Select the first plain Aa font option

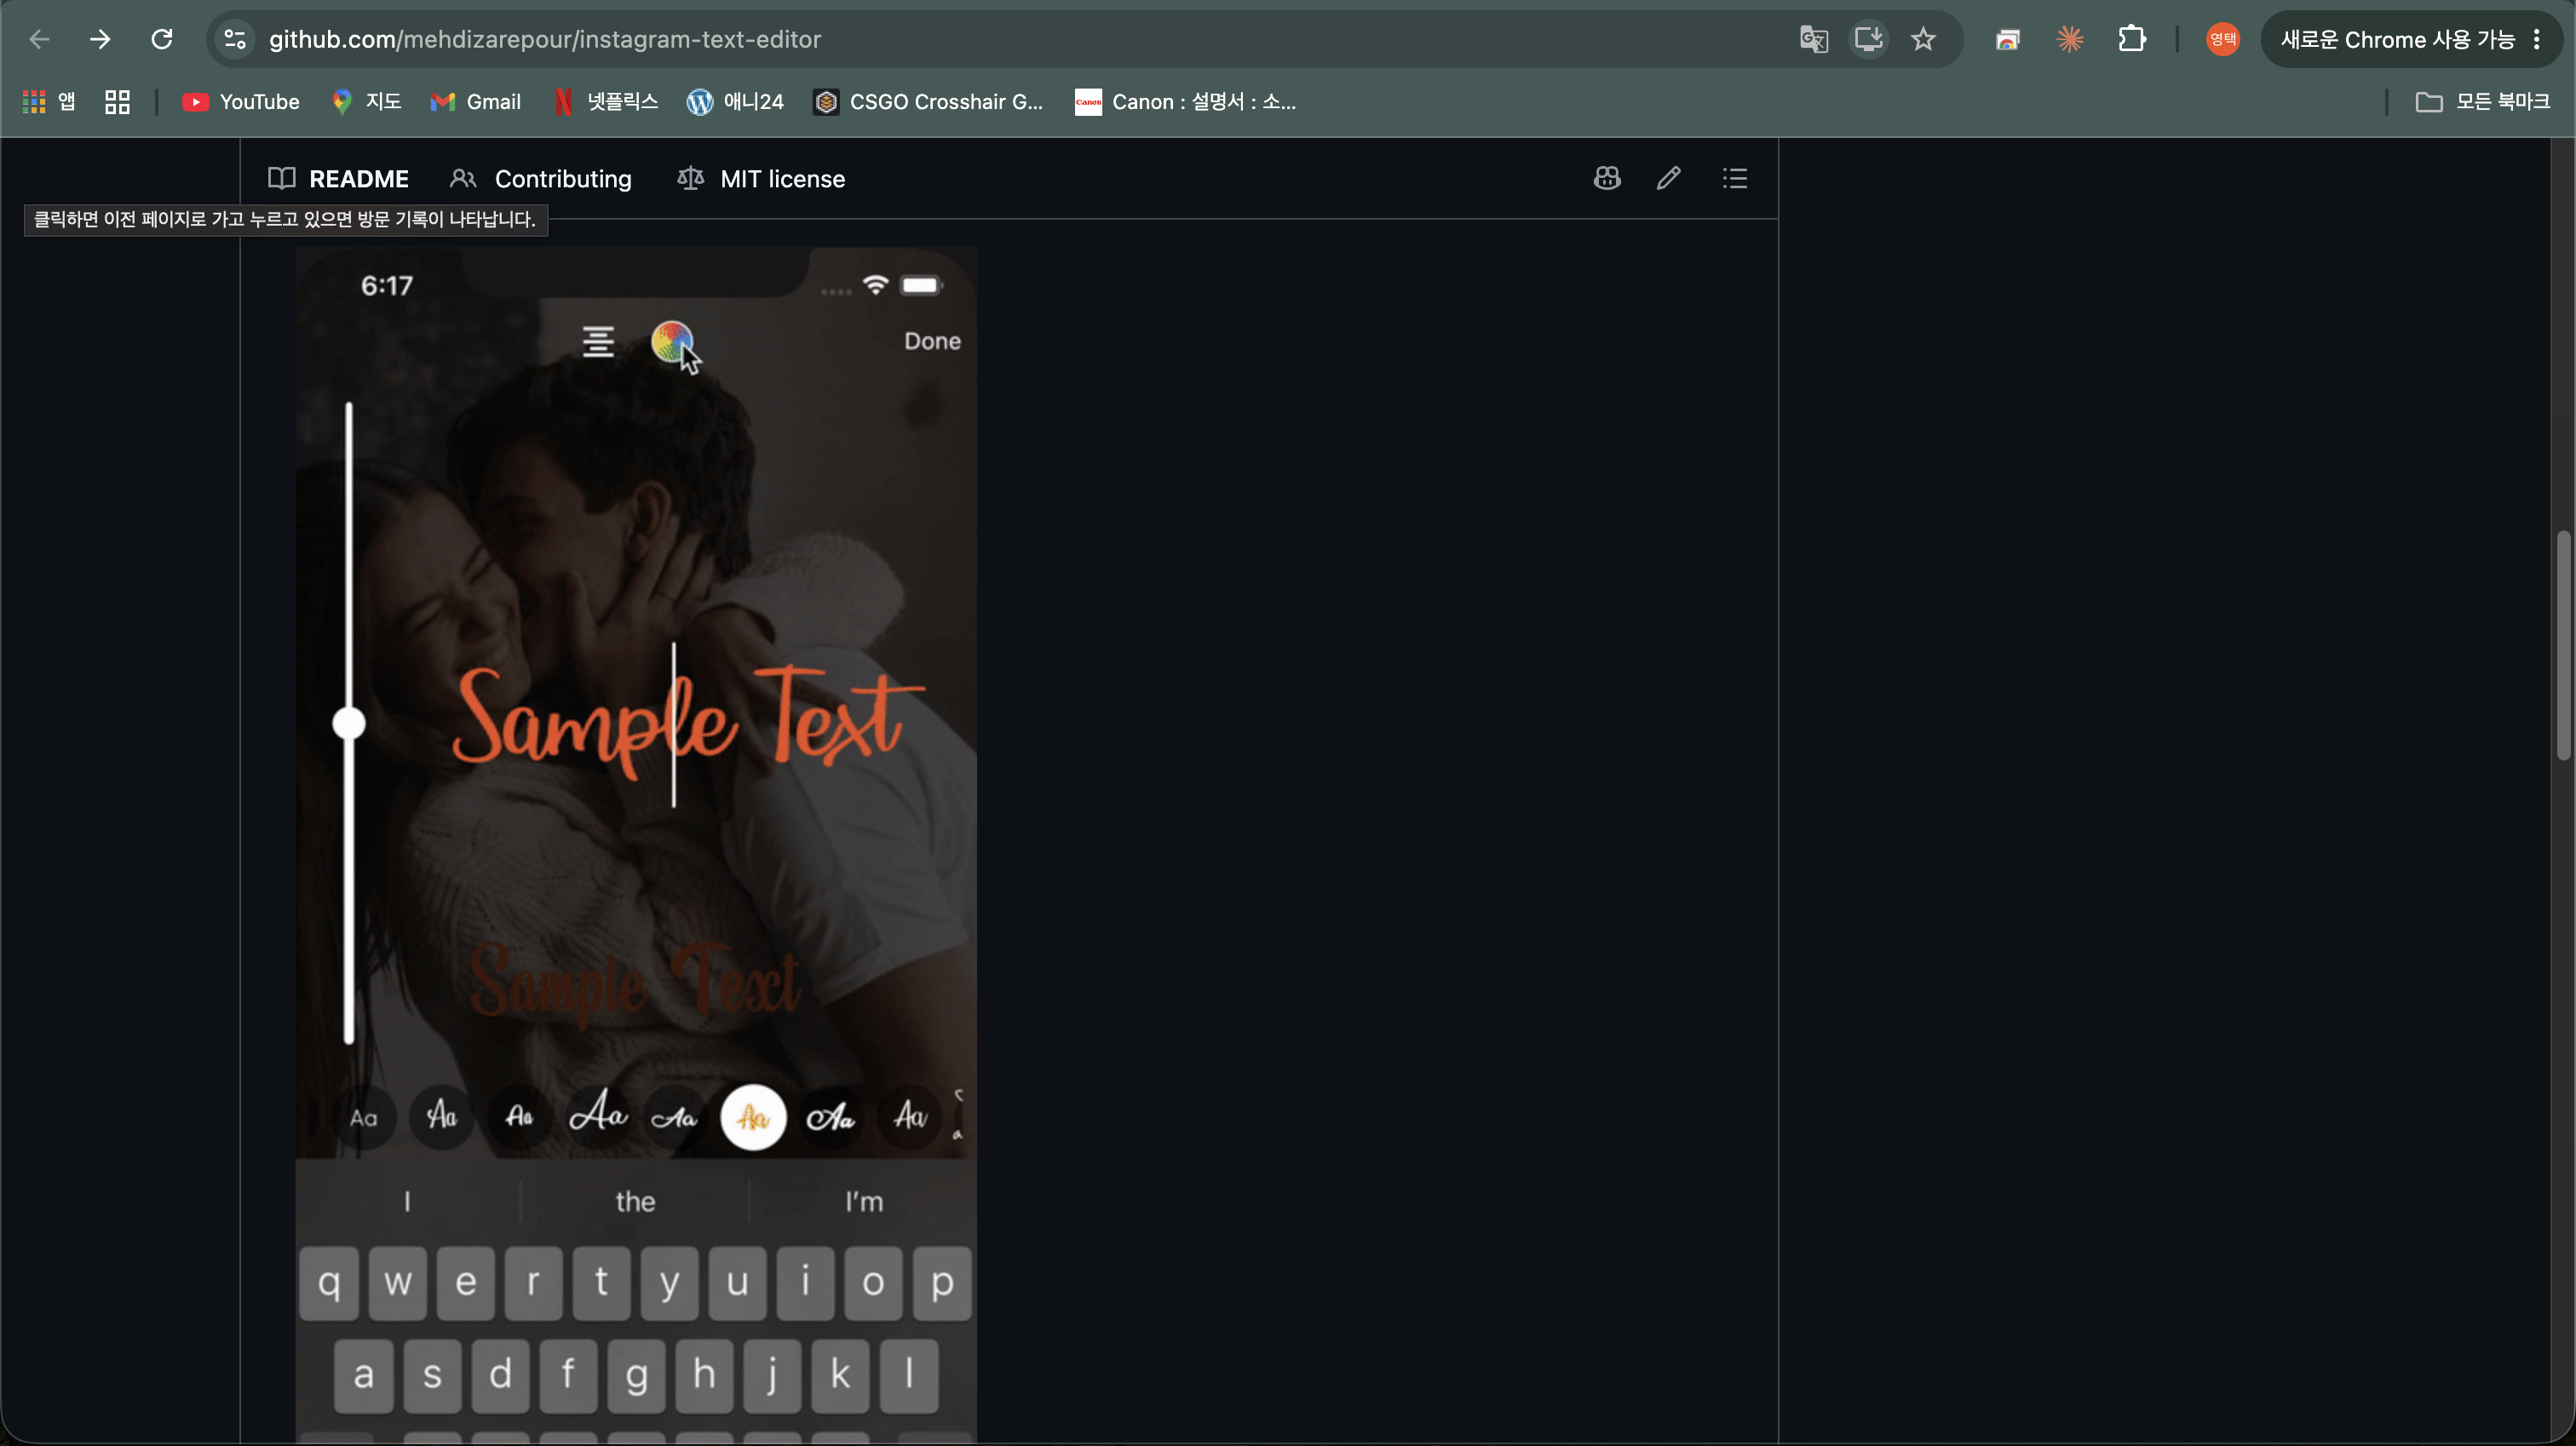pyautogui.click(x=364, y=1117)
